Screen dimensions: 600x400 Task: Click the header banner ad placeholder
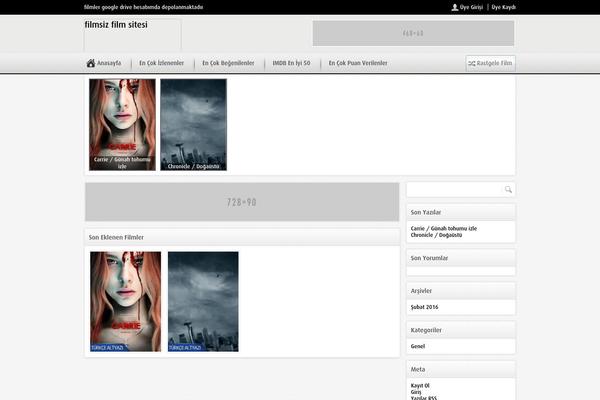(413, 33)
